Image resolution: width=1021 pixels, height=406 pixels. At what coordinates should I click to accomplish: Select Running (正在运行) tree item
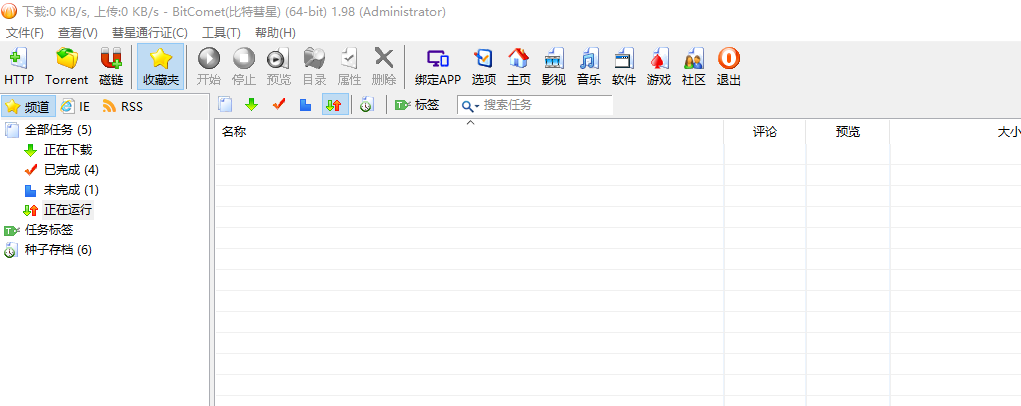click(x=68, y=210)
